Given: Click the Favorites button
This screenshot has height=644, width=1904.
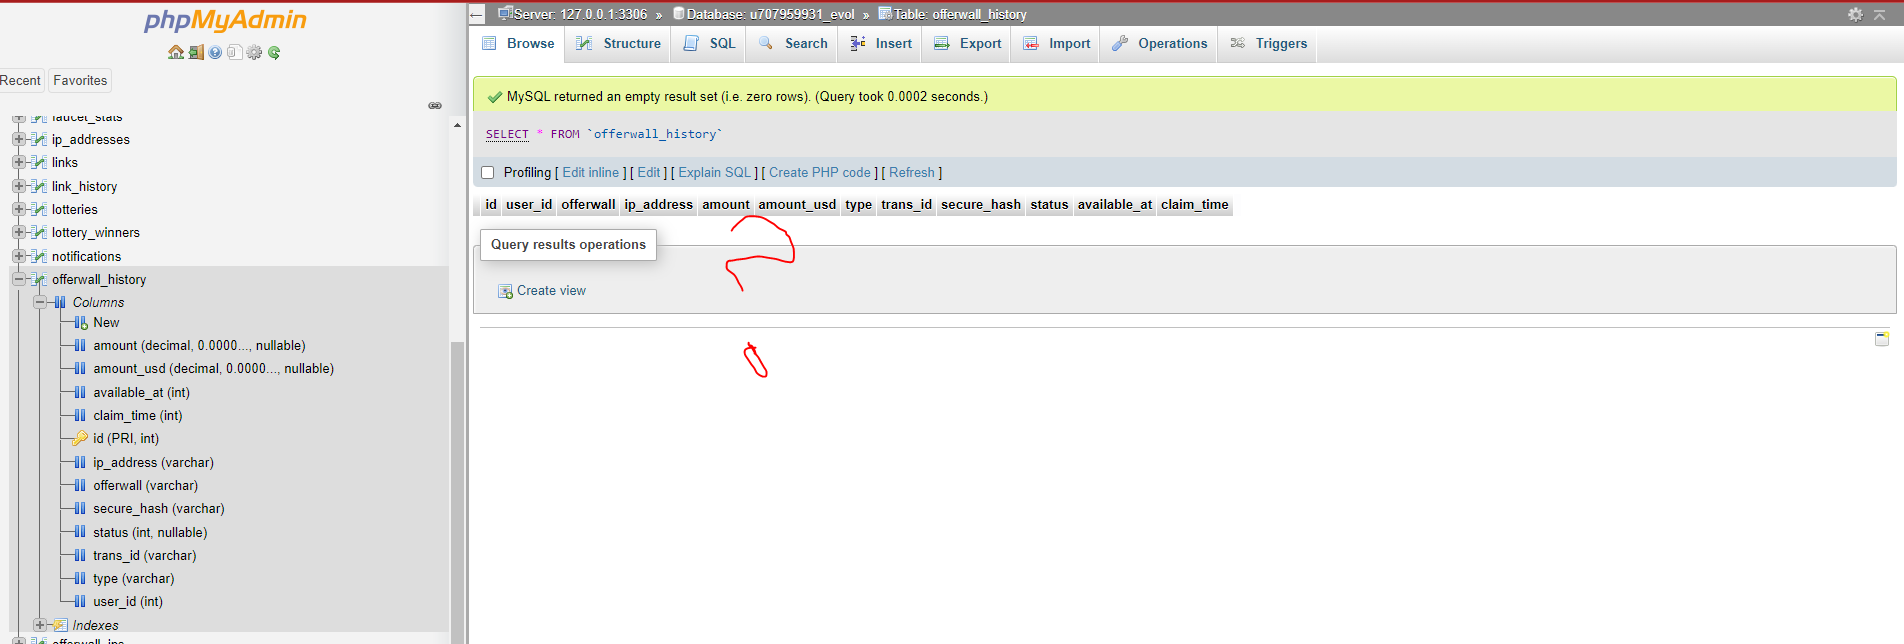Looking at the screenshot, I should 80,80.
